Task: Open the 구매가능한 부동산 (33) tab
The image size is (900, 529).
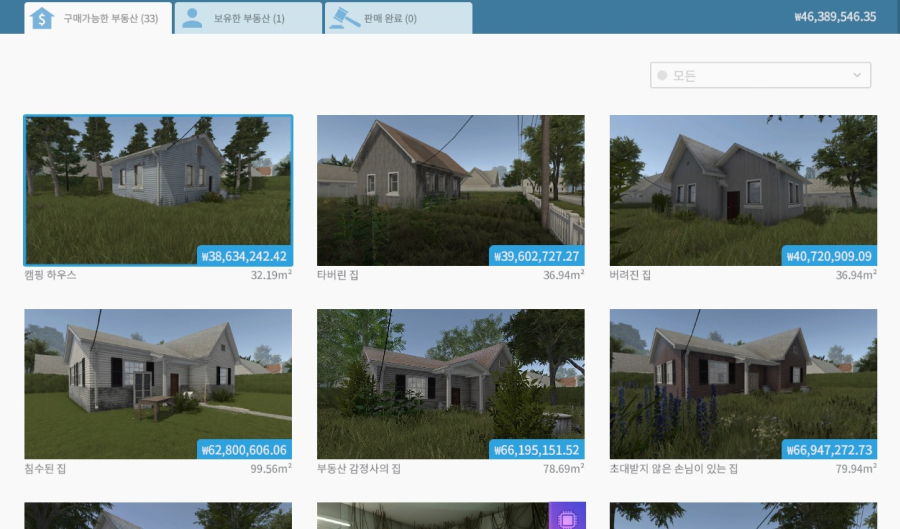Action: [98, 18]
